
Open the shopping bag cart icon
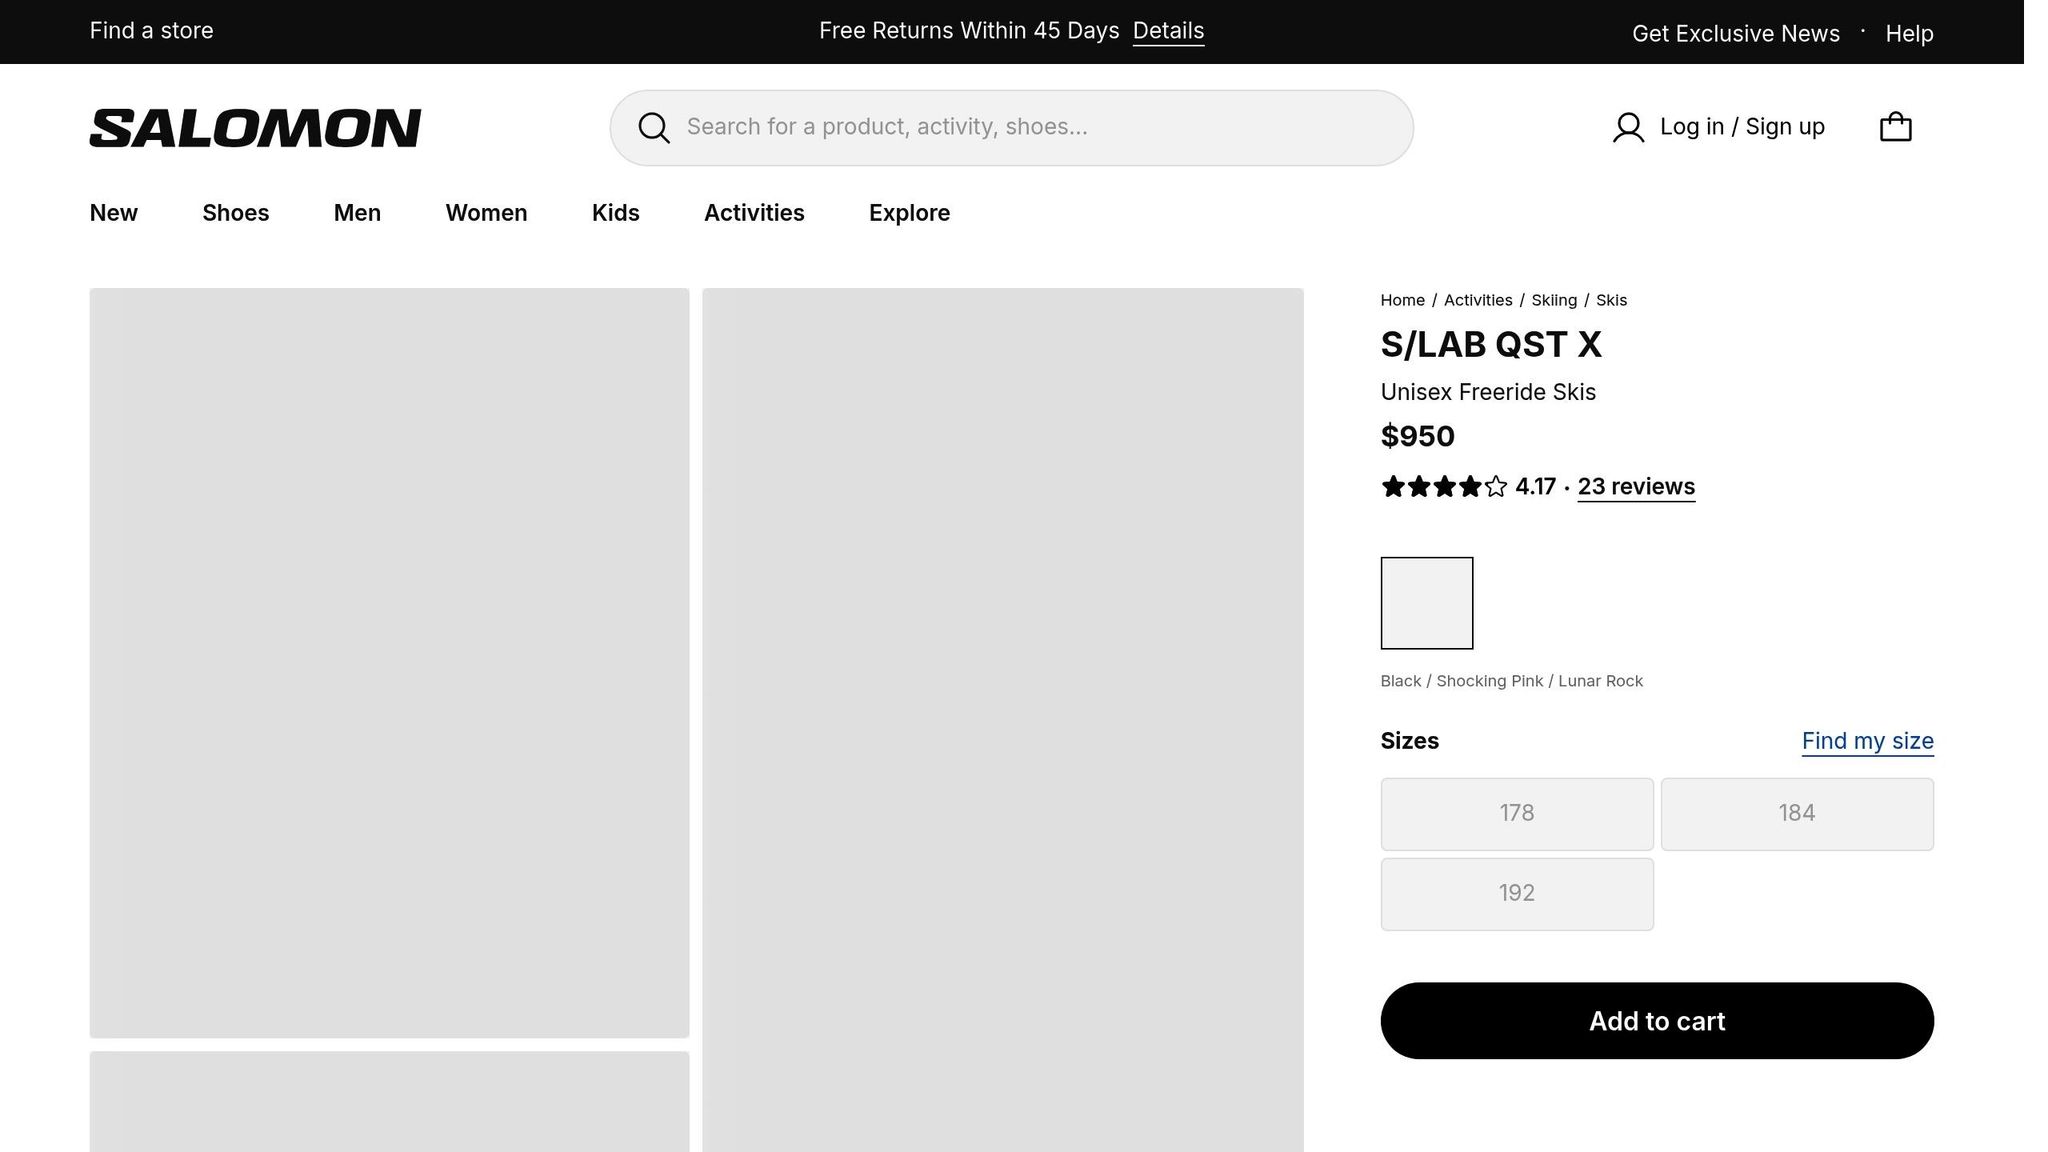(x=1895, y=127)
